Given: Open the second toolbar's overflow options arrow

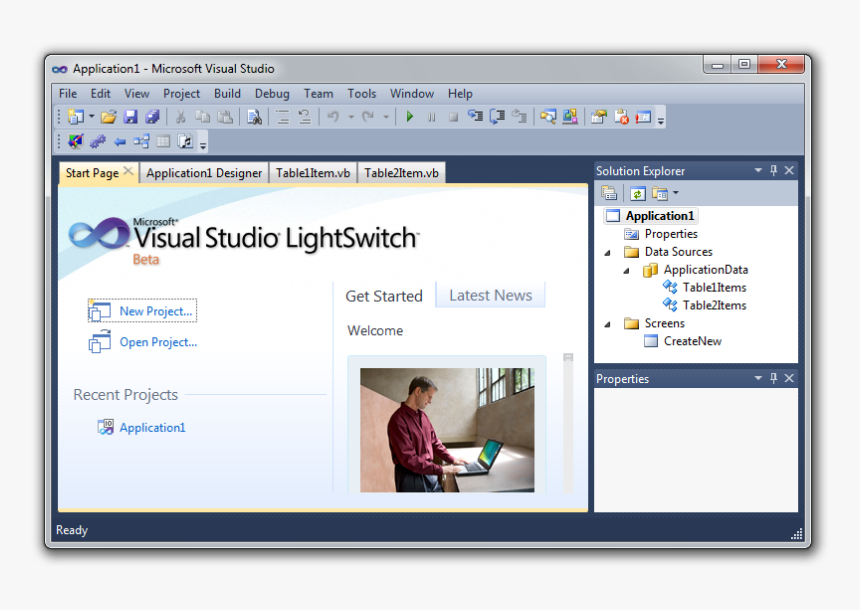Looking at the screenshot, I should (x=203, y=144).
